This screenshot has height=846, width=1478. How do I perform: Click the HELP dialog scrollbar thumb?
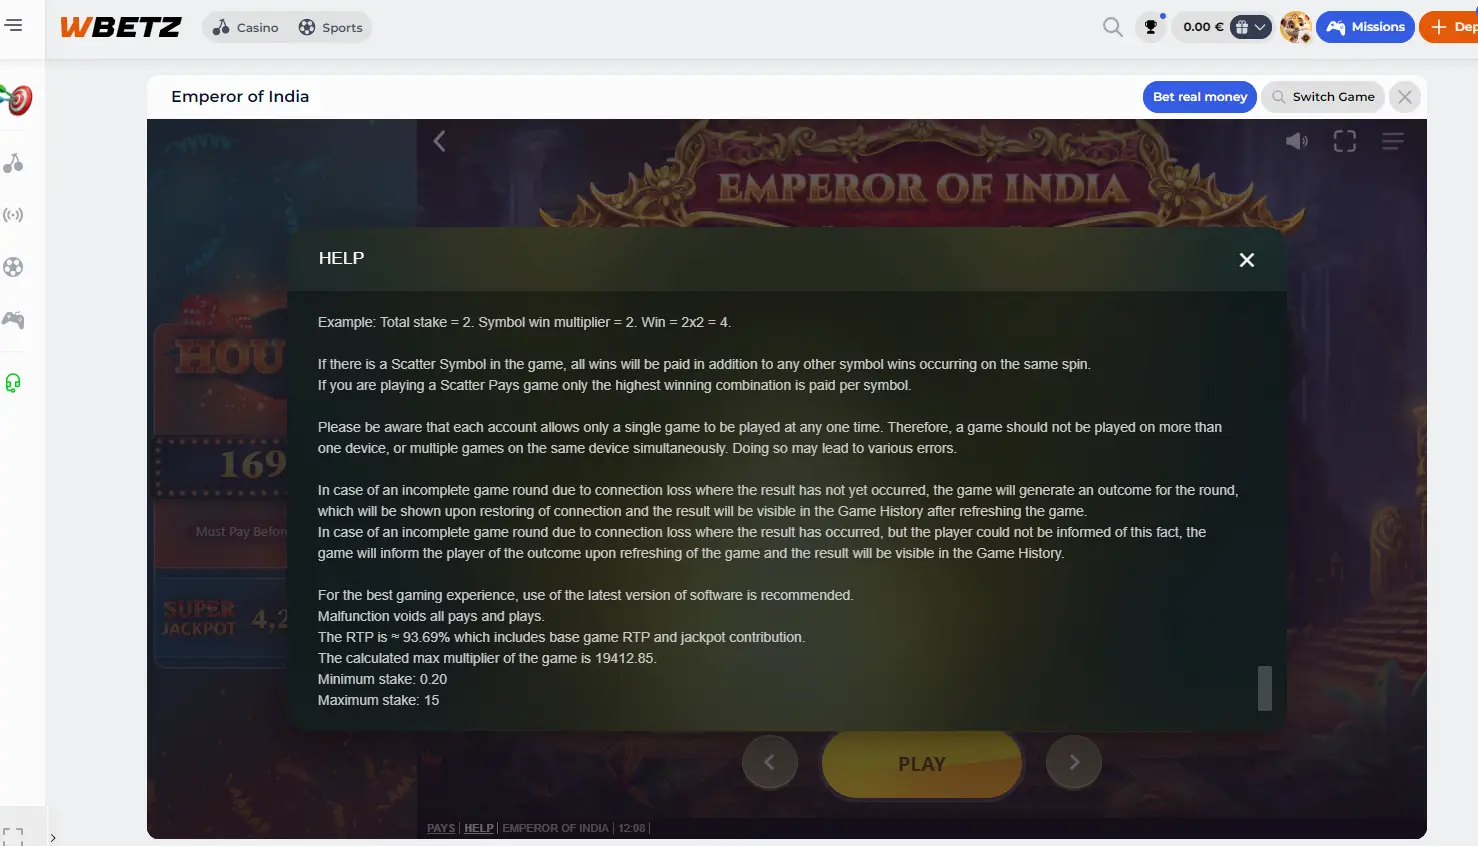point(1265,688)
